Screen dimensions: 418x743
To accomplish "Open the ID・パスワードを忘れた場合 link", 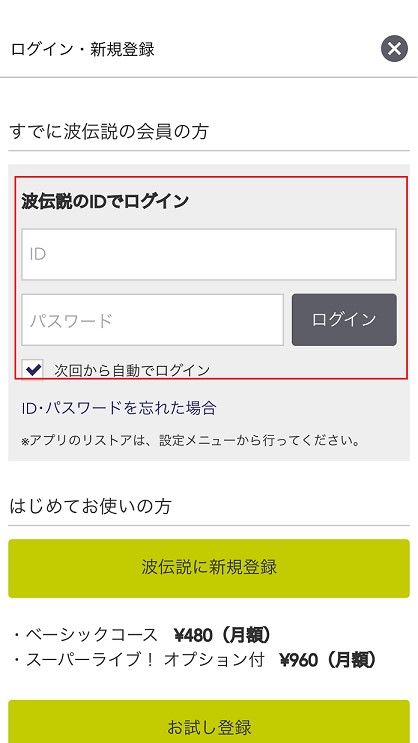I will [x=119, y=408].
